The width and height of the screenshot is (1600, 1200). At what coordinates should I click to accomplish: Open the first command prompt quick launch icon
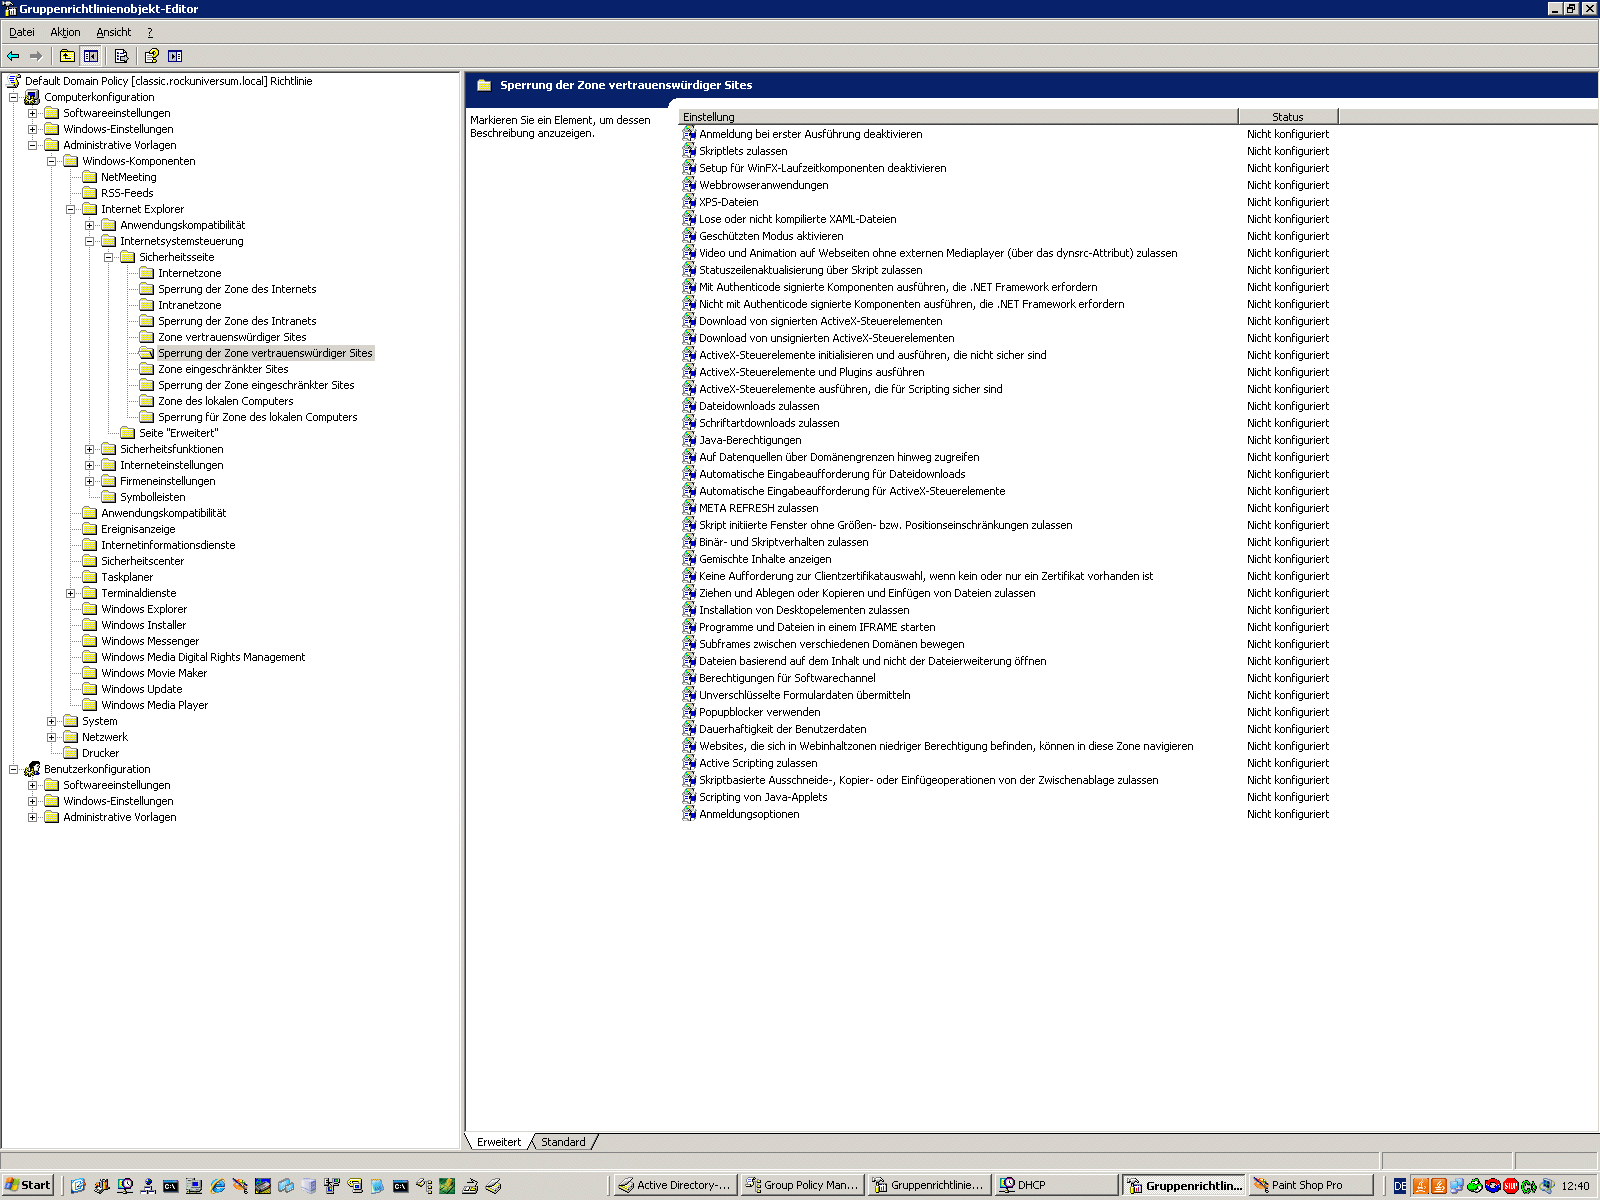point(171,1186)
